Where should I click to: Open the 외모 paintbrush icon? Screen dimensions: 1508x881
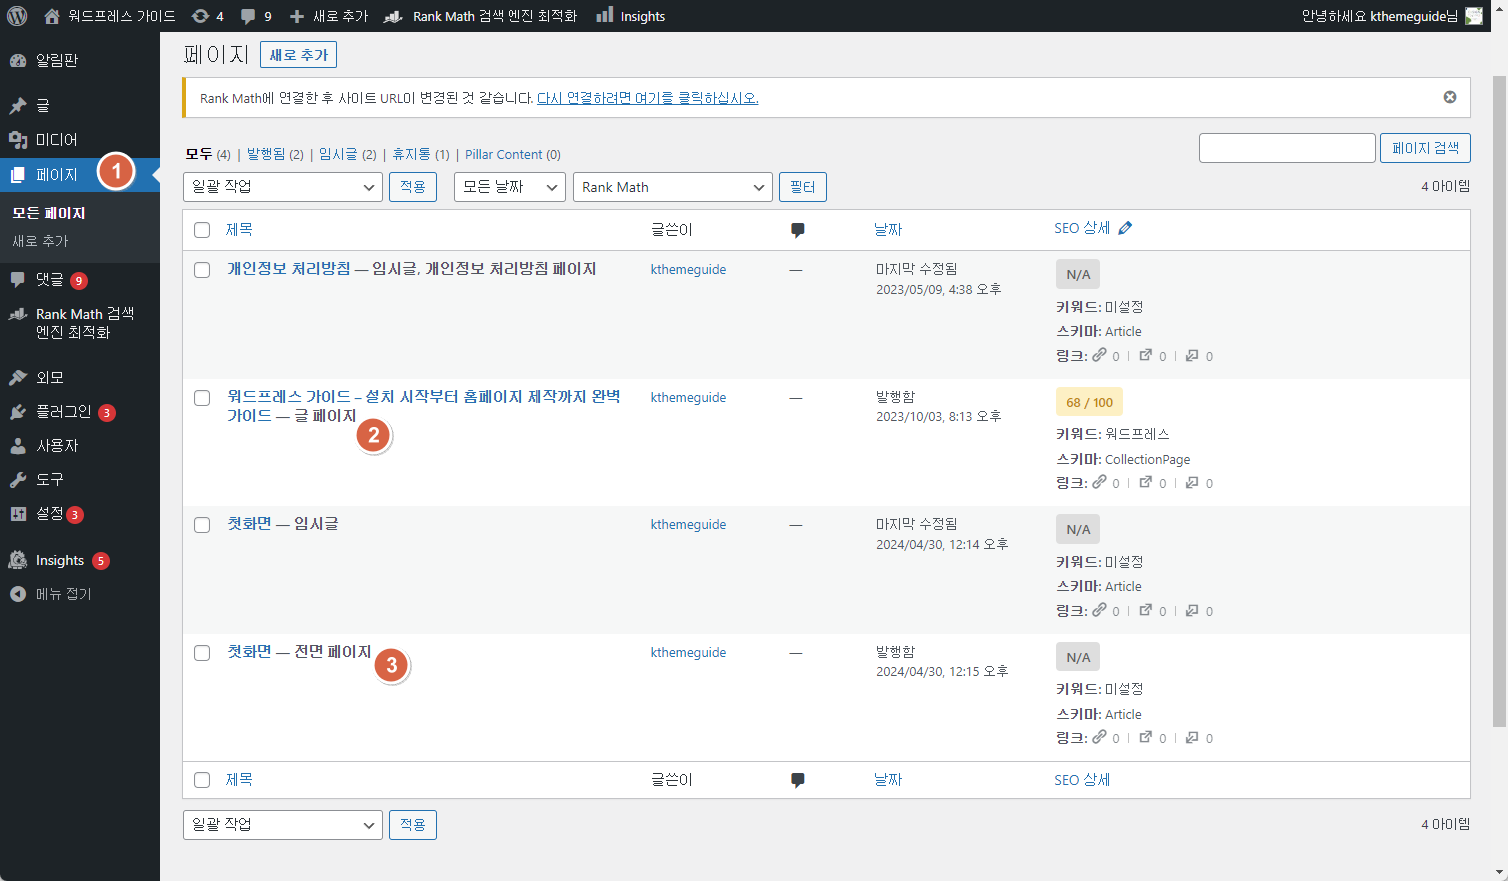[x=18, y=377]
